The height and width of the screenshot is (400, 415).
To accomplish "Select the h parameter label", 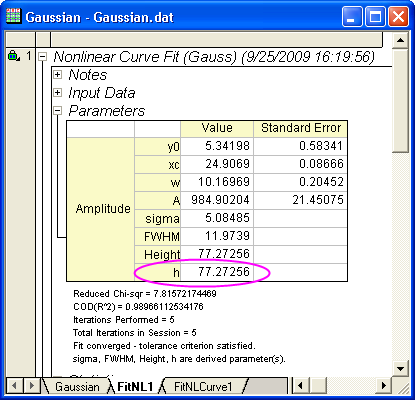I will click(158, 272).
